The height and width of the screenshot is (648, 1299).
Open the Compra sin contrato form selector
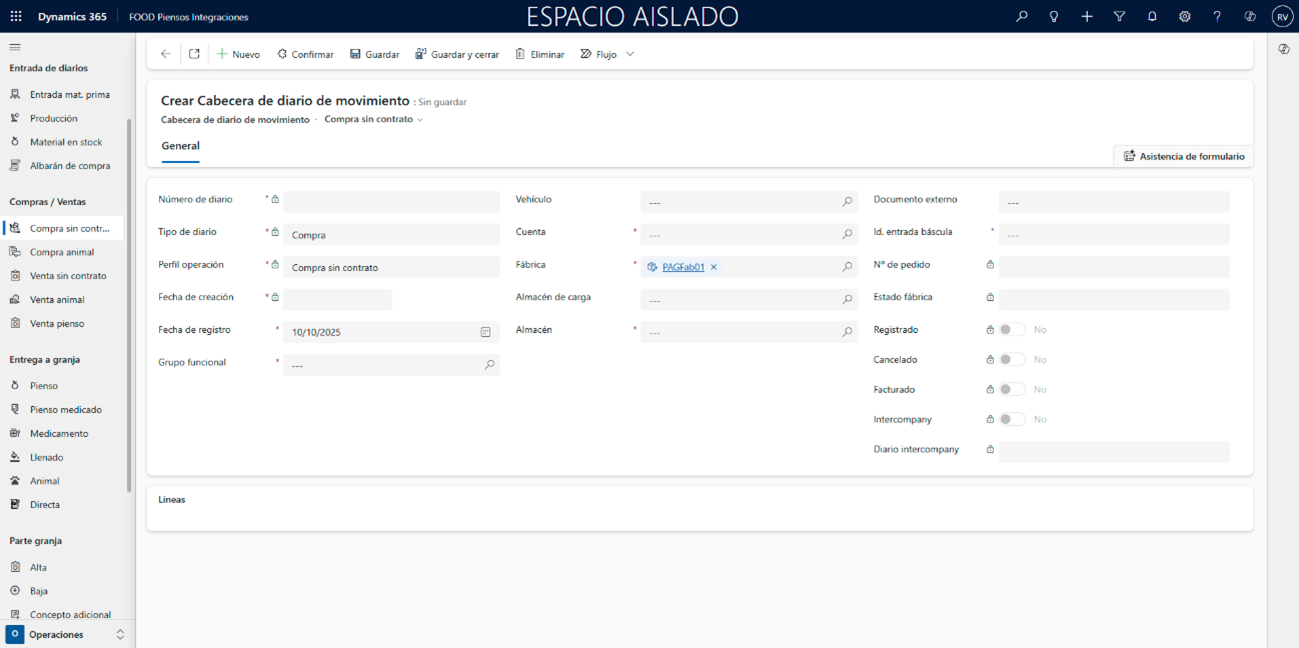(x=373, y=120)
